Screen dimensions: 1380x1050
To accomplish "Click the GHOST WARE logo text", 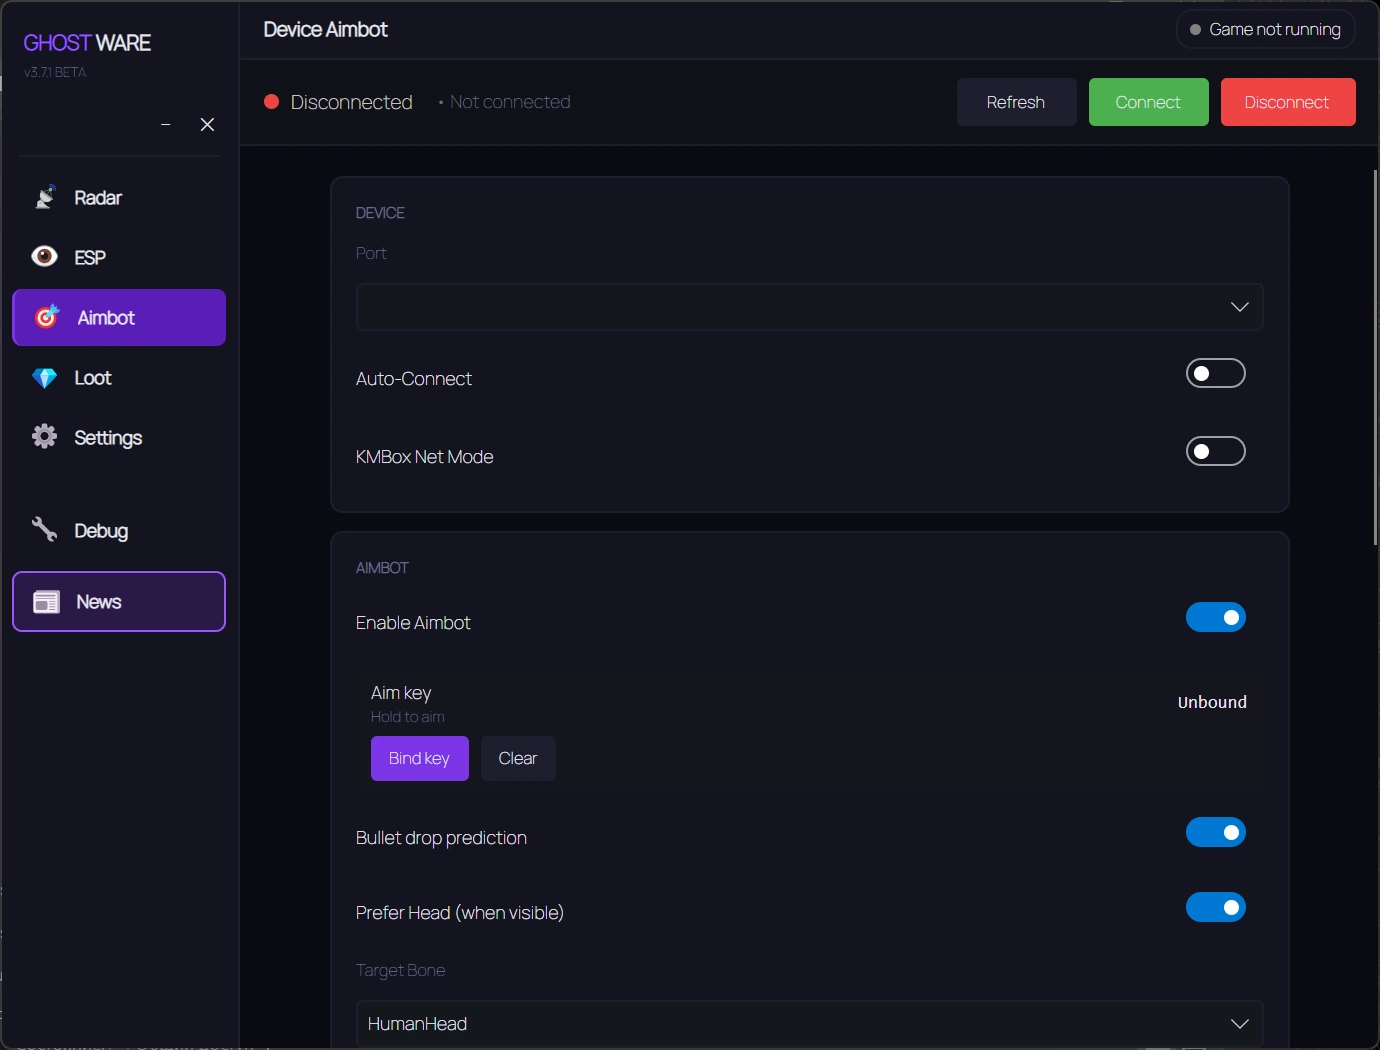I will 87,43.
